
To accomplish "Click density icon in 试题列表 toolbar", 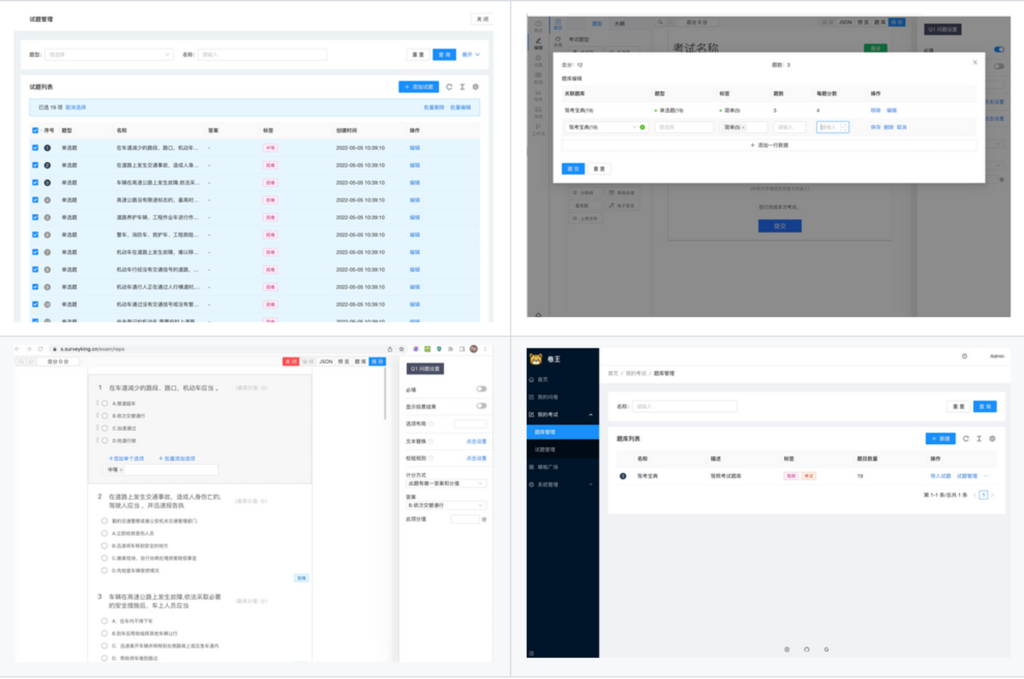I will pyautogui.click(x=462, y=88).
